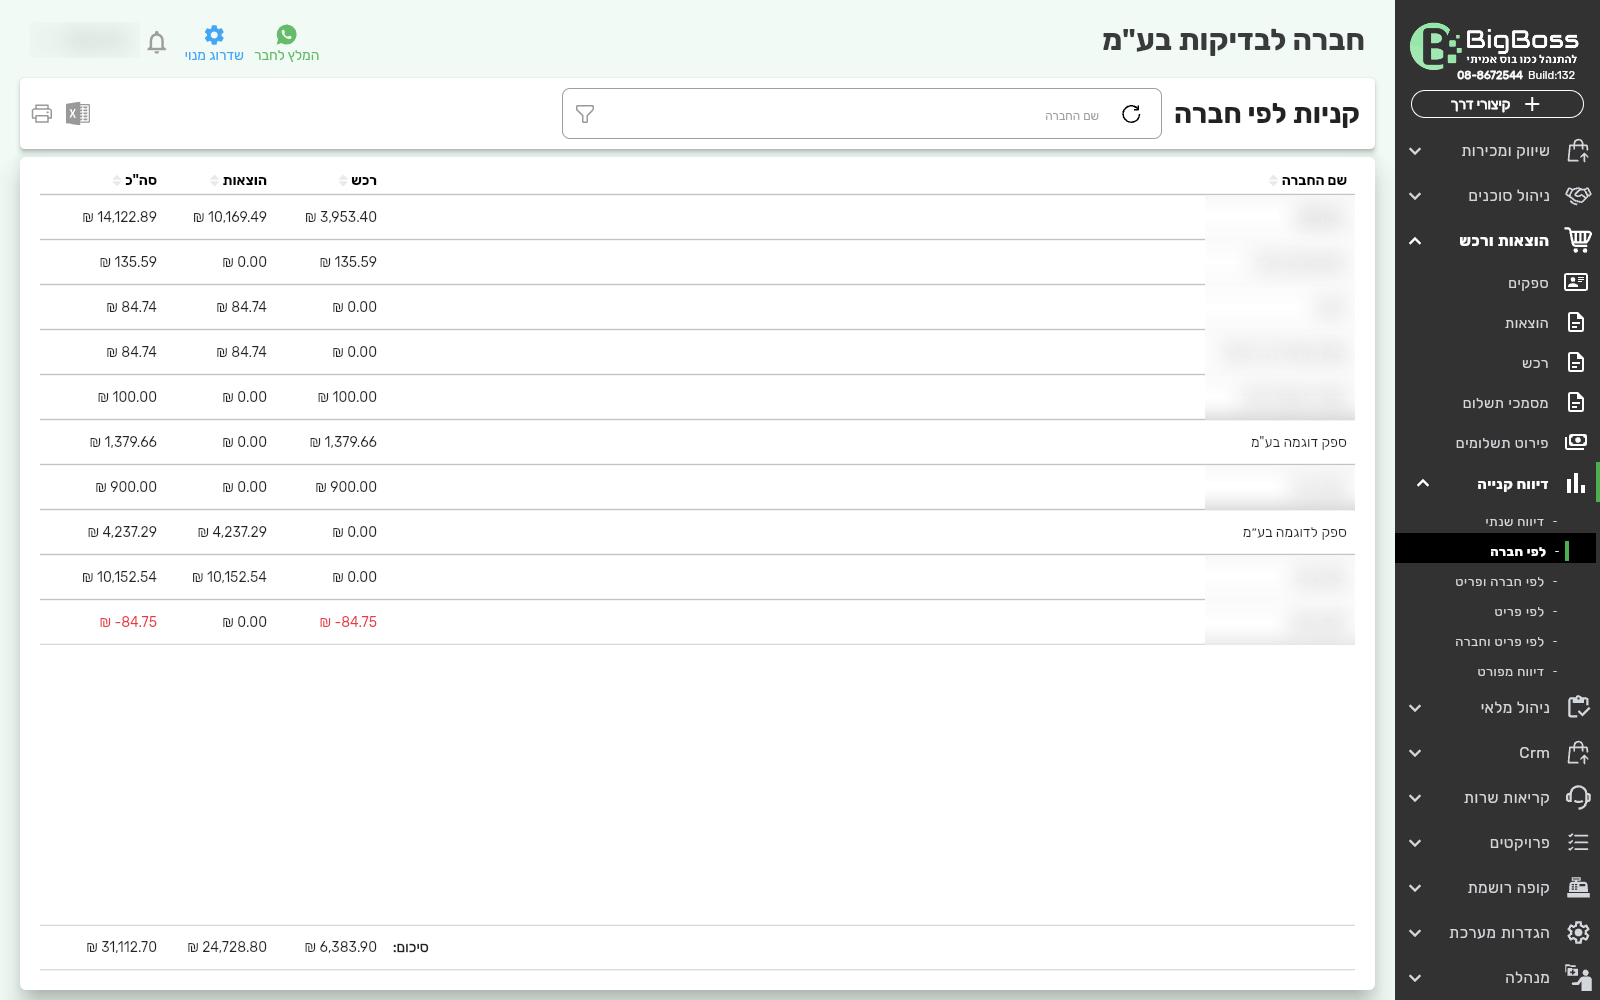Export table to Excel icon

click(x=78, y=114)
